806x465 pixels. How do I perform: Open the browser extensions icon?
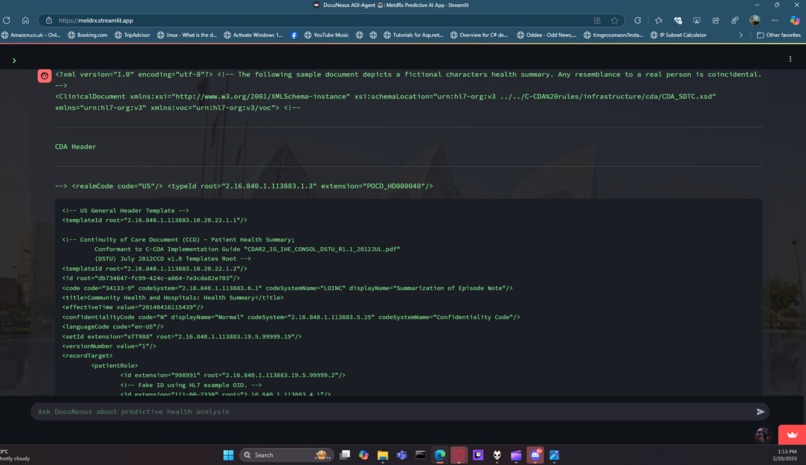click(637, 21)
